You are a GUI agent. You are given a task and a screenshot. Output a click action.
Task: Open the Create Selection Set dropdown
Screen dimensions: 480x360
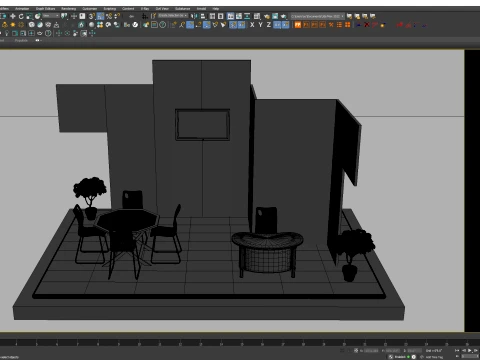coord(173,16)
